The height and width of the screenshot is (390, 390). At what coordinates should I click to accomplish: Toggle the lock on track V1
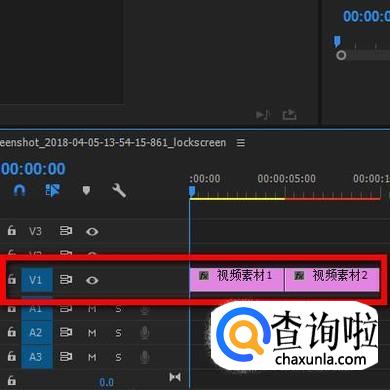pos(12,279)
